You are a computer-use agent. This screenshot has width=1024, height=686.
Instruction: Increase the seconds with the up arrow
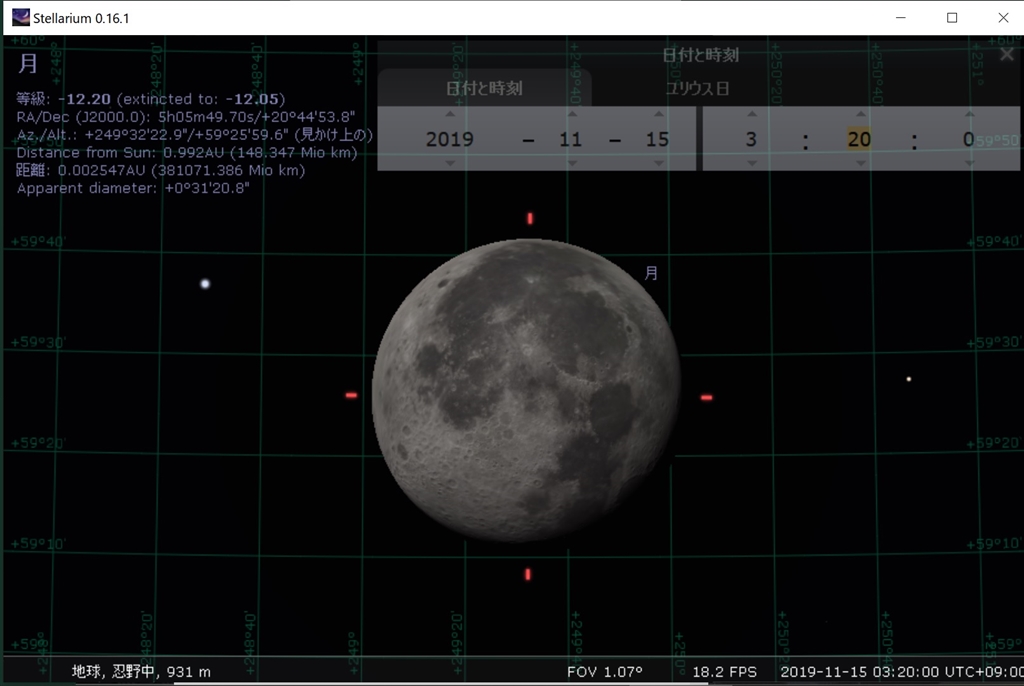970,114
